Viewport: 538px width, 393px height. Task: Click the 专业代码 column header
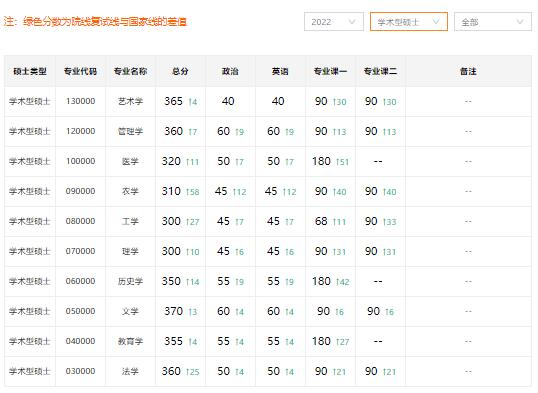pos(80,71)
